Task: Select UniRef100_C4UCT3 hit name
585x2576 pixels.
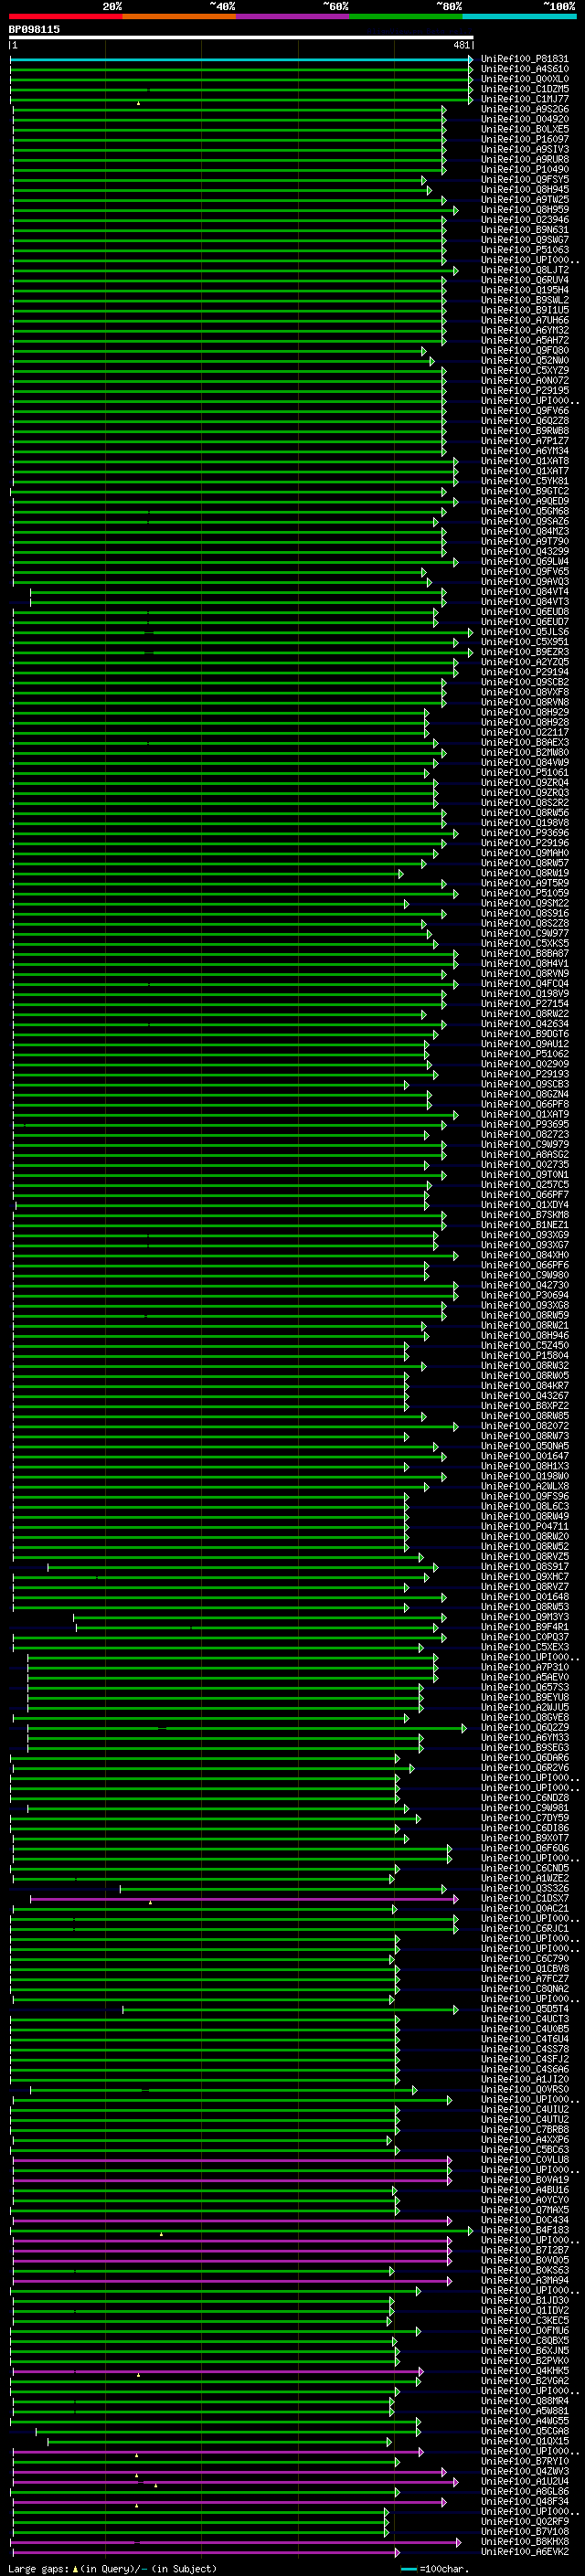Action: coord(525,2019)
